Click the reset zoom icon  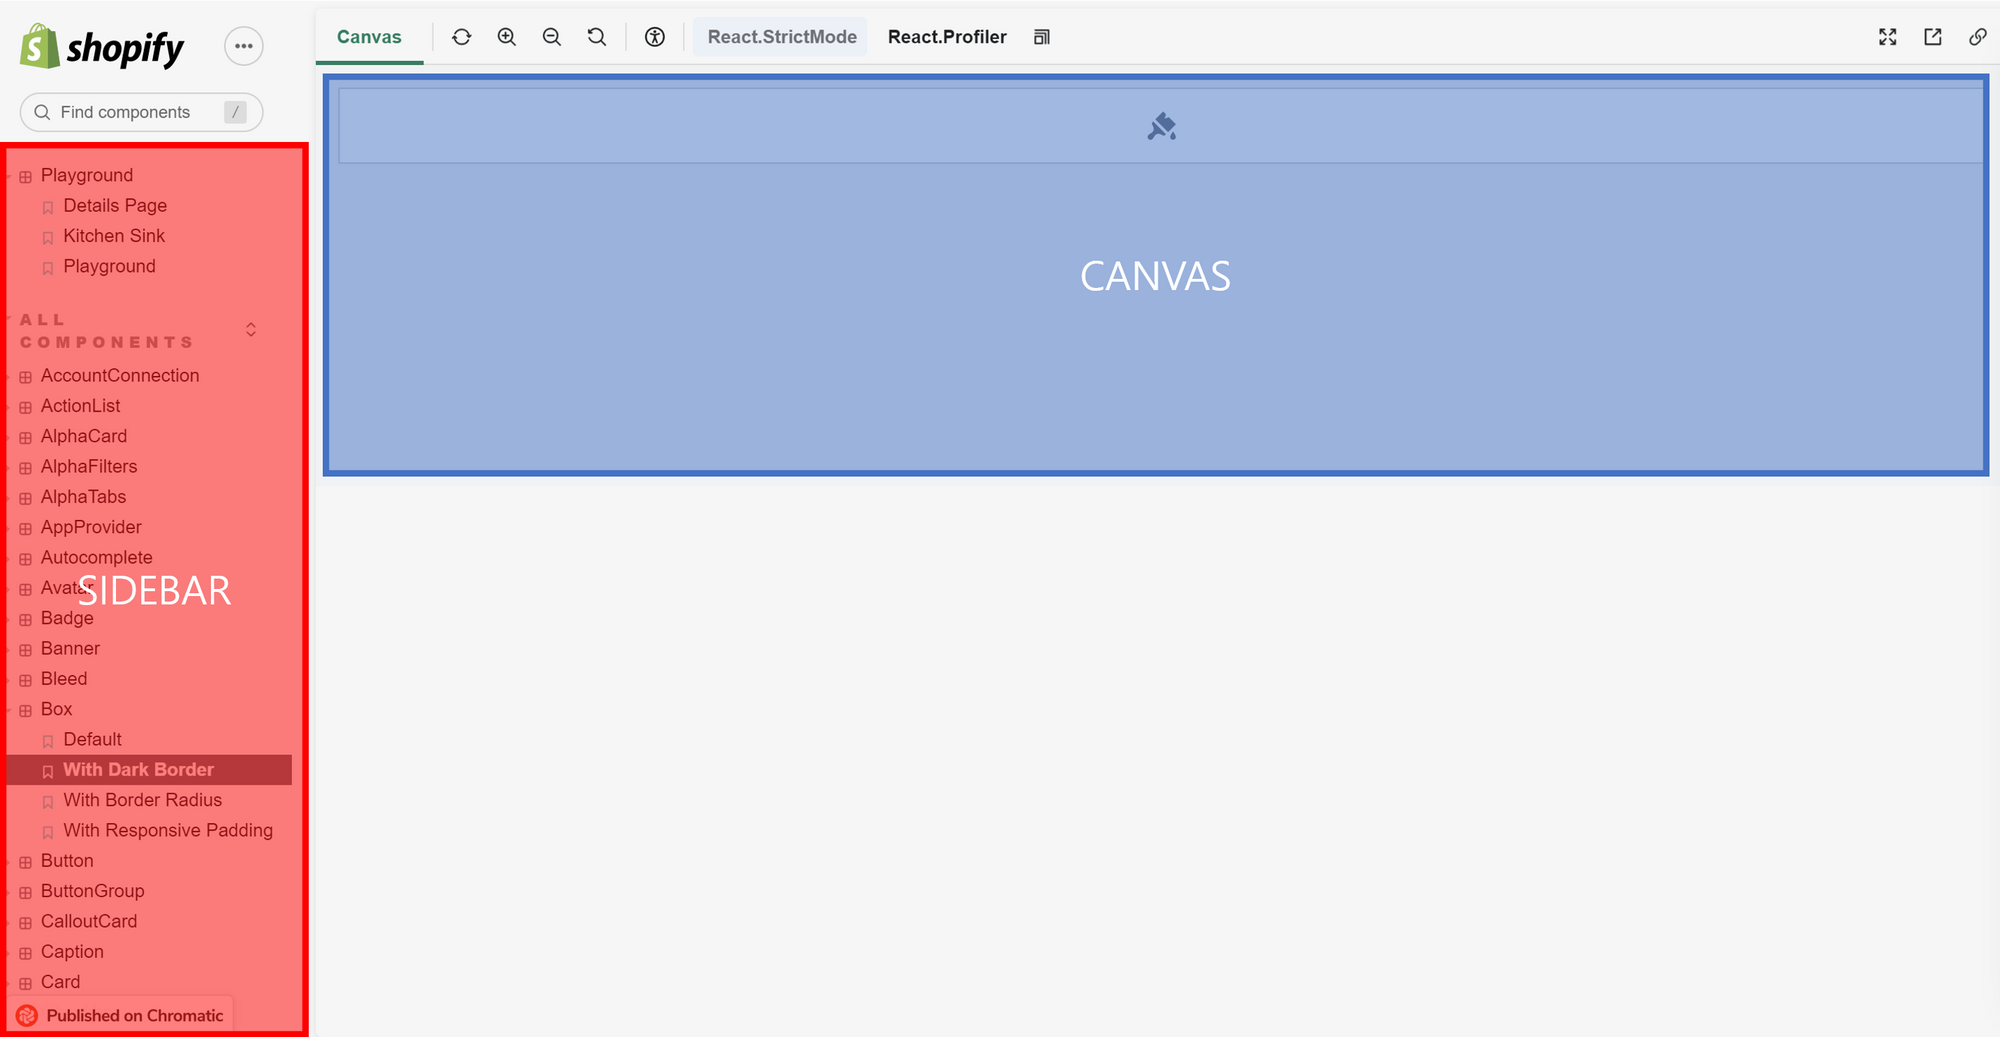(x=596, y=37)
